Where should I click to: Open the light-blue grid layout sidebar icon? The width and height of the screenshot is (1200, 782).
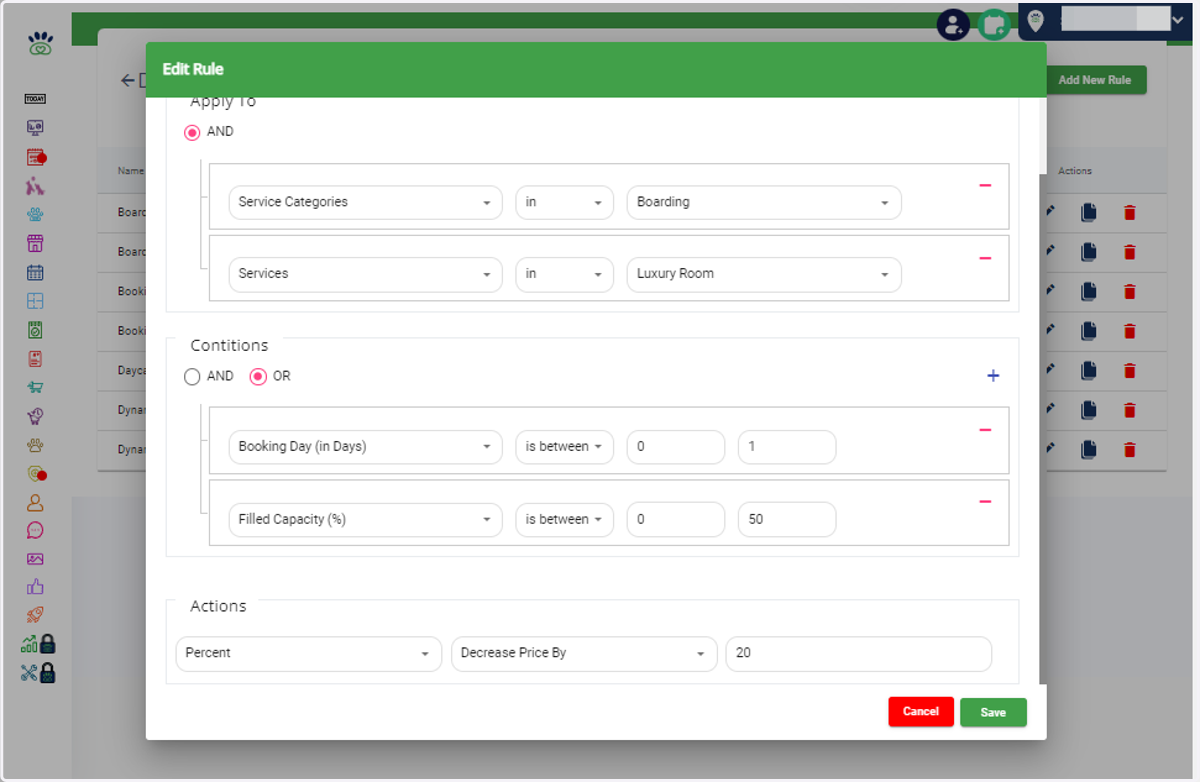35,301
